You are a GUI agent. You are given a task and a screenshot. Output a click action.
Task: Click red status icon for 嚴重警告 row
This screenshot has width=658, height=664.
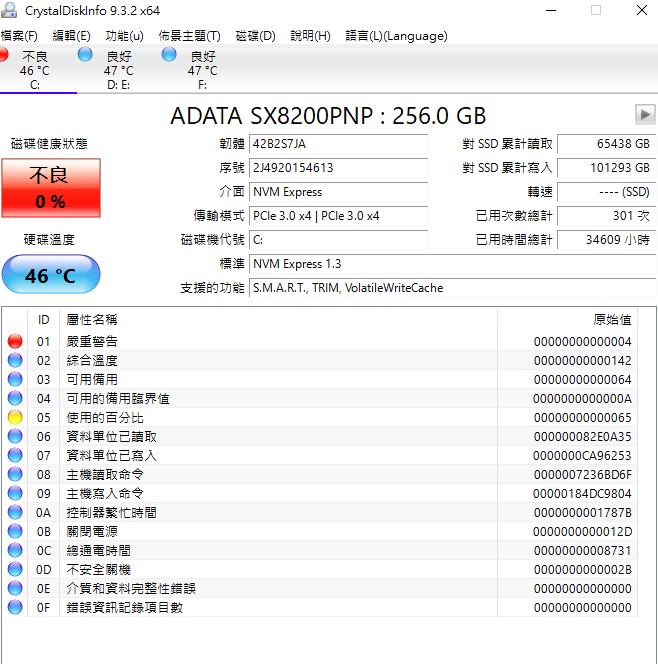pos(15,342)
